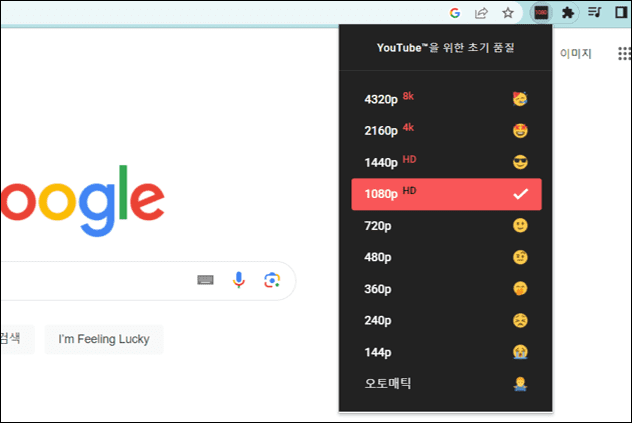Open the Google apps grid icon
The width and height of the screenshot is (632, 423).
click(624, 53)
